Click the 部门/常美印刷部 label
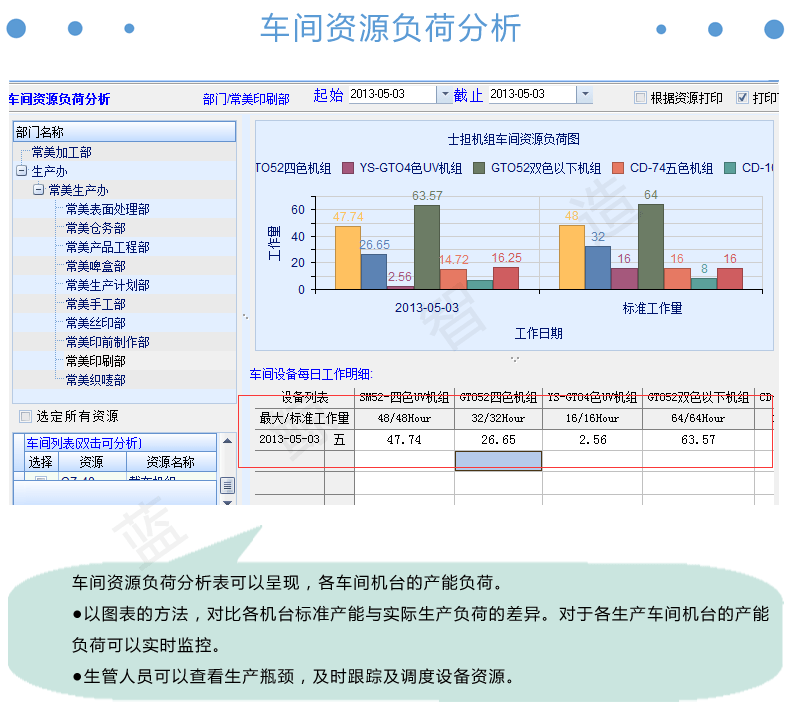790x726 pixels. [246, 99]
